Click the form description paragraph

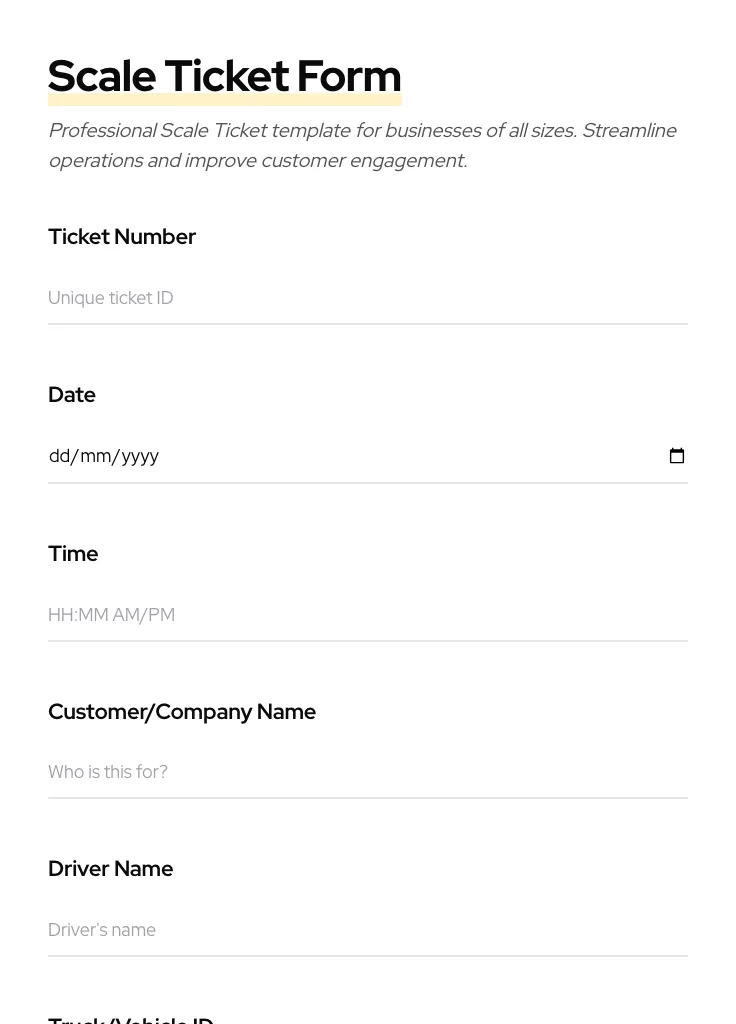tap(362, 145)
